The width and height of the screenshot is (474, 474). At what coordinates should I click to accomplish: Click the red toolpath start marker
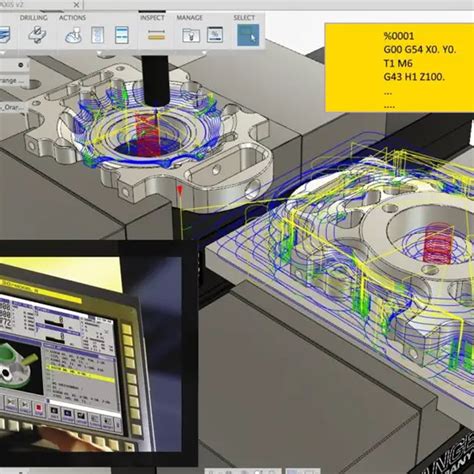click(x=180, y=190)
